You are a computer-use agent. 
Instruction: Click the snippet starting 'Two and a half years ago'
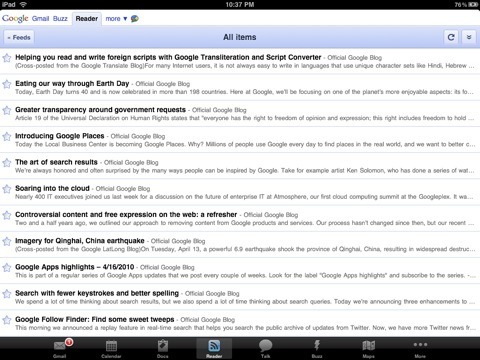[244, 223]
